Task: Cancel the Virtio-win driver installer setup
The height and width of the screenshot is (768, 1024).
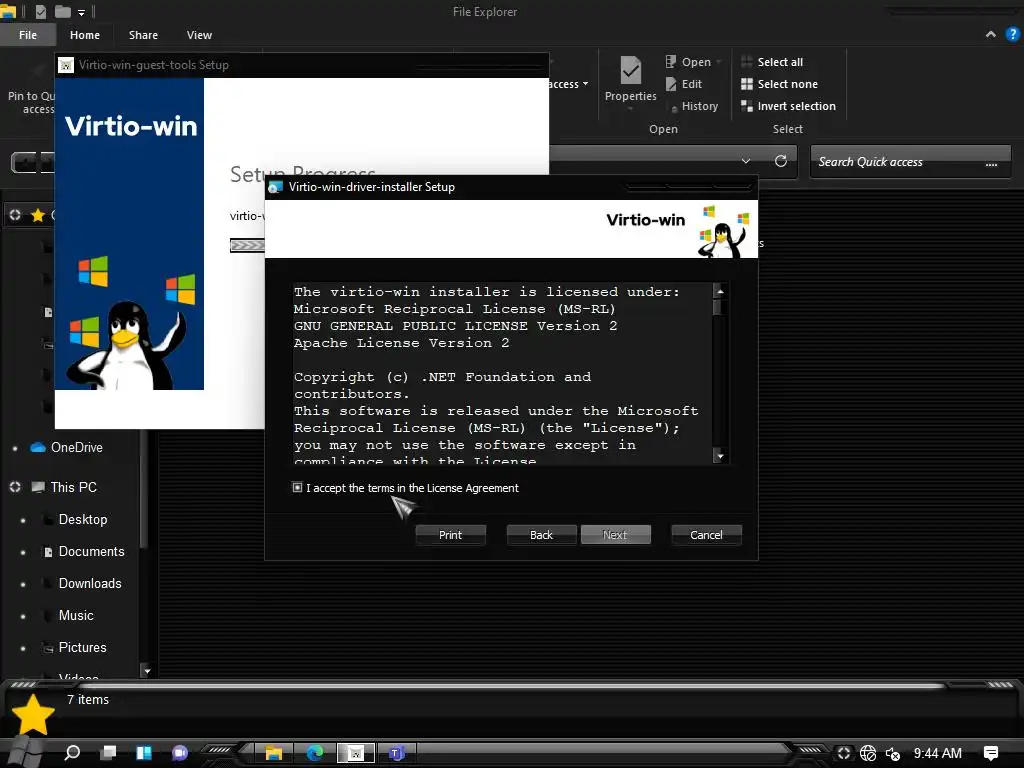Action: (x=707, y=535)
